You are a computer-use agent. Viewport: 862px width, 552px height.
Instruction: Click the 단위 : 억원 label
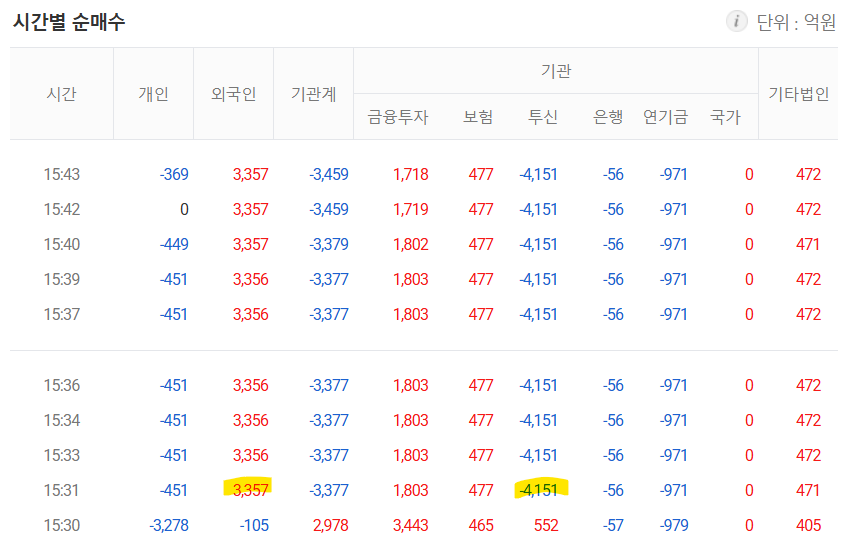pyautogui.click(x=796, y=22)
